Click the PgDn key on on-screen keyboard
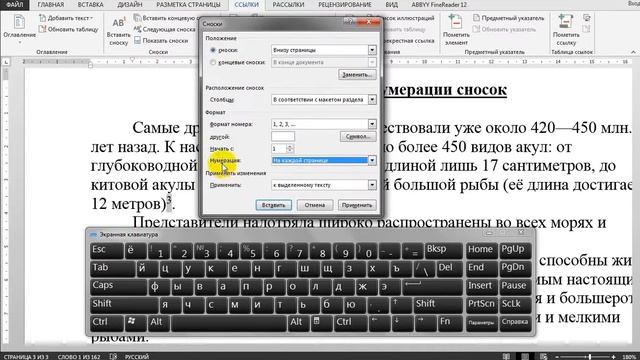The height and width of the screenshot is (360, 640). click(x=515, y=269)
